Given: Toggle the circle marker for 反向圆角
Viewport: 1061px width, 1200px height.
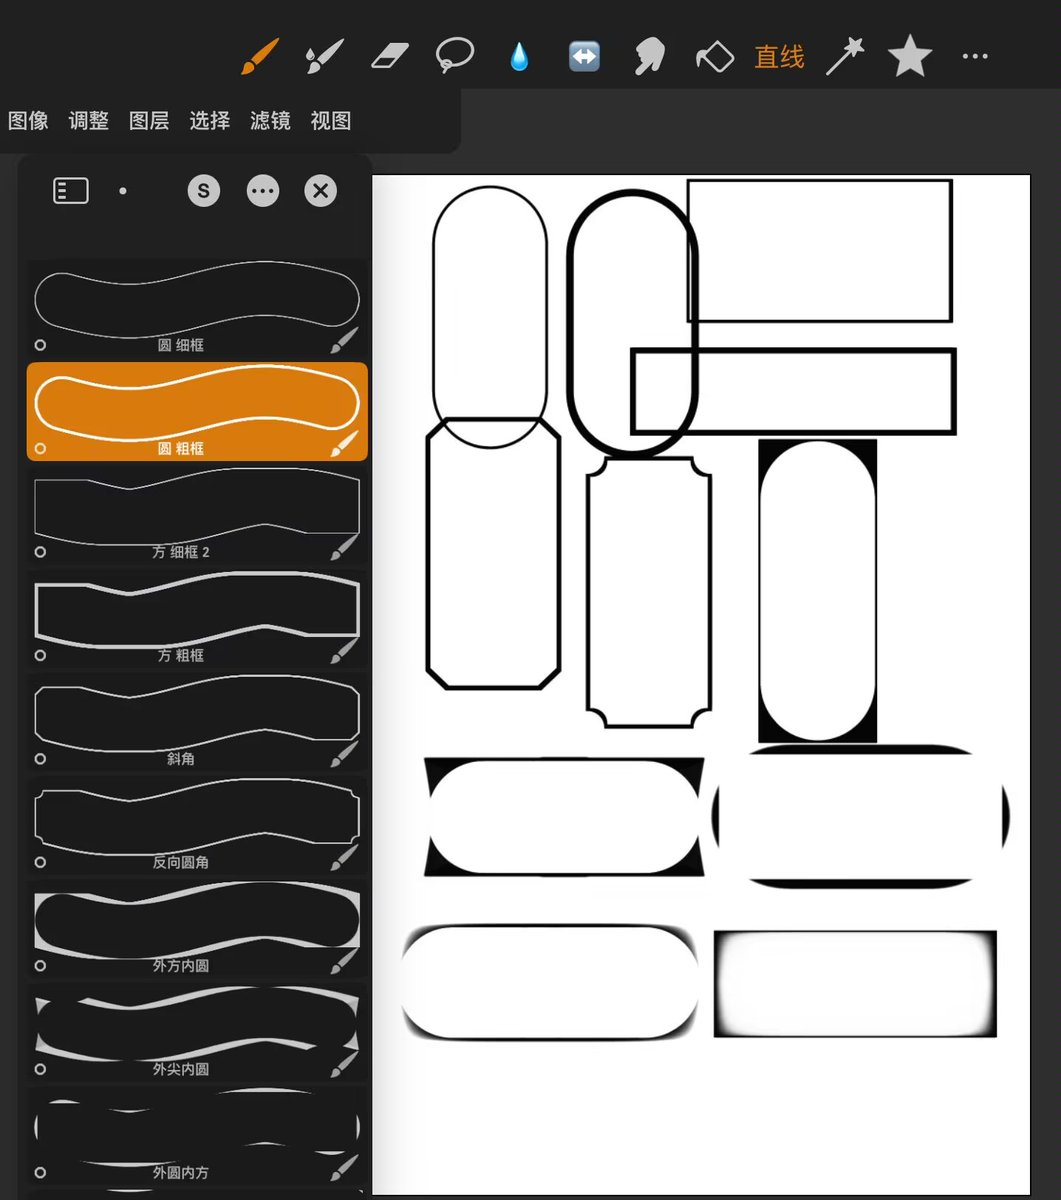Looking at the screenshot, I should (40, 862).
